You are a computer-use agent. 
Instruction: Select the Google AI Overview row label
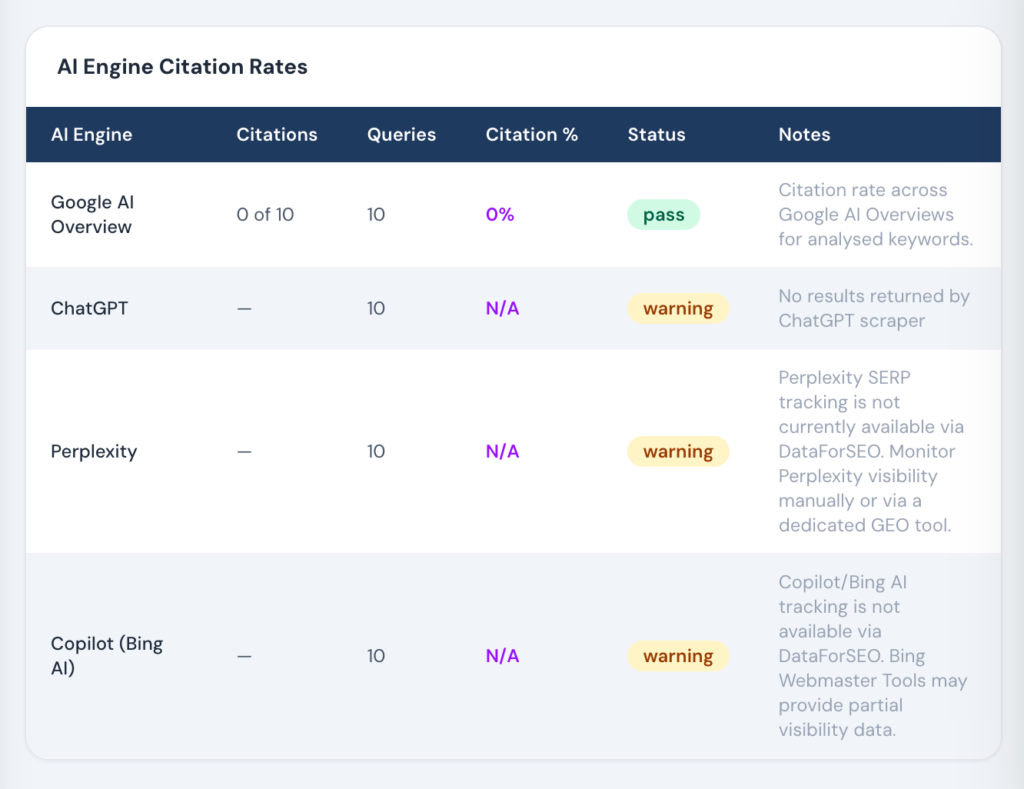pyautogui.click(x=92, y=214)
